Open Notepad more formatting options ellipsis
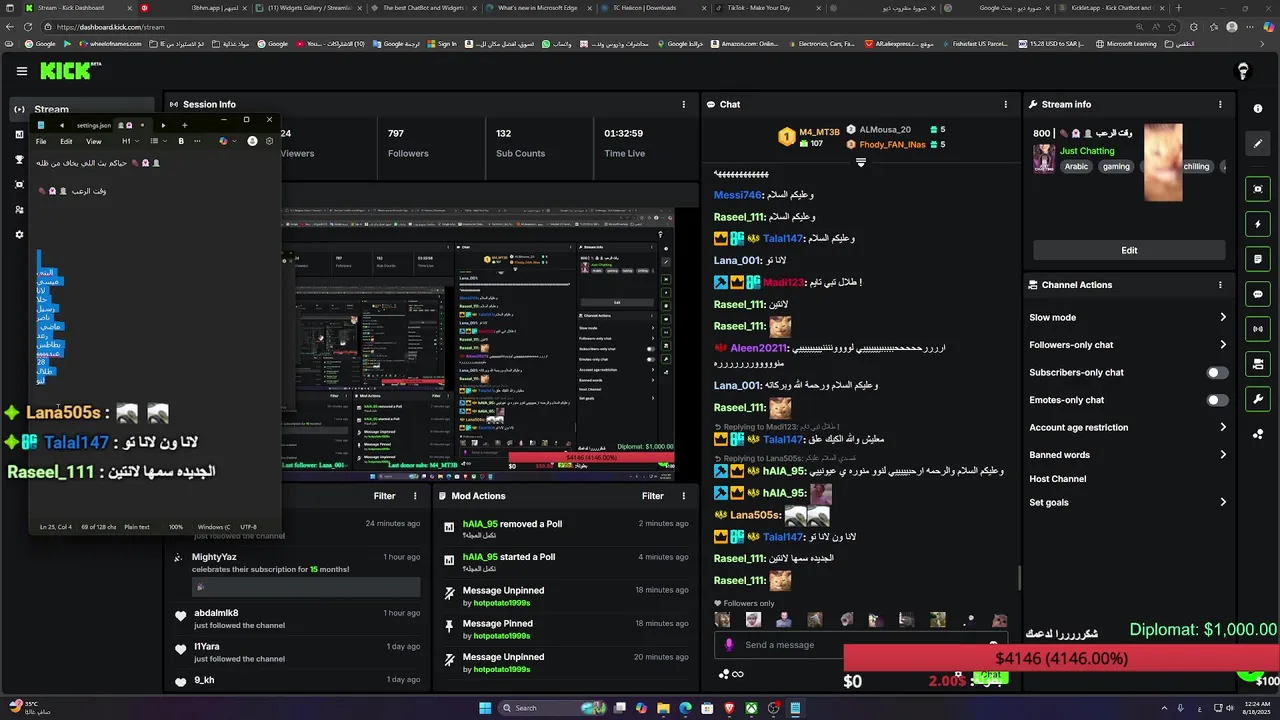 point(197,141)
